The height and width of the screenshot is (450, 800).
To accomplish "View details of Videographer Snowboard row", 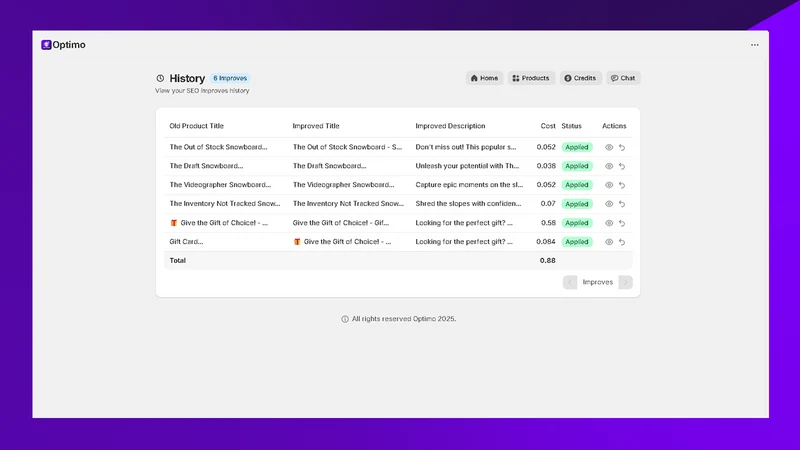I will click(x=609, y=185).
